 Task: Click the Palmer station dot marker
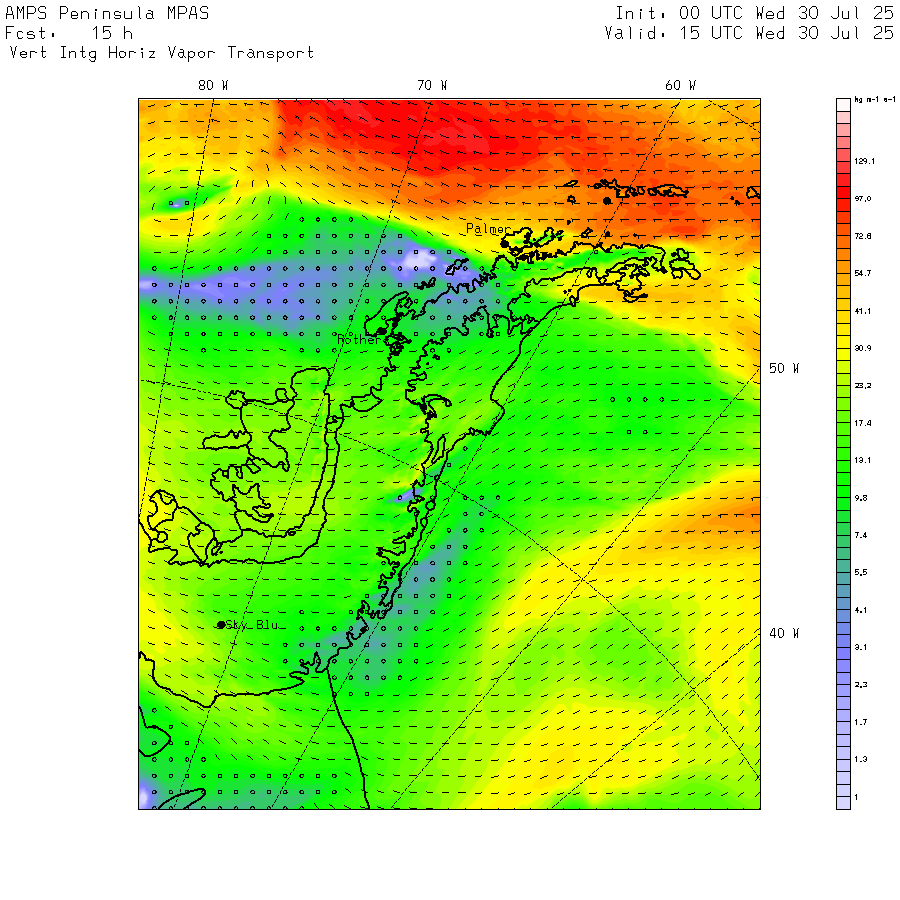504,244
